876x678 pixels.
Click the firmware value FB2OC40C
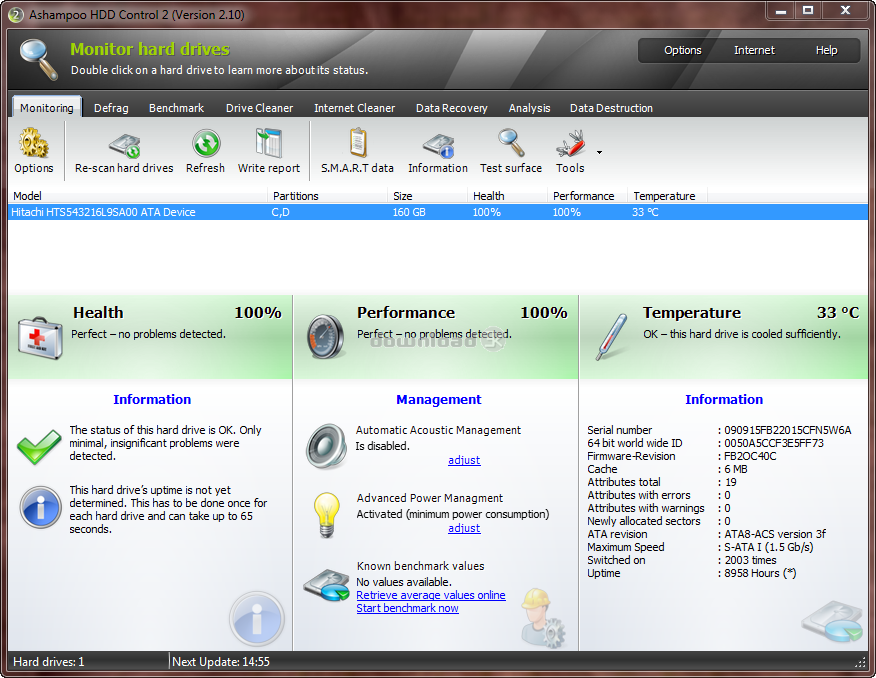pyautogui.click(x=750, y=456)
